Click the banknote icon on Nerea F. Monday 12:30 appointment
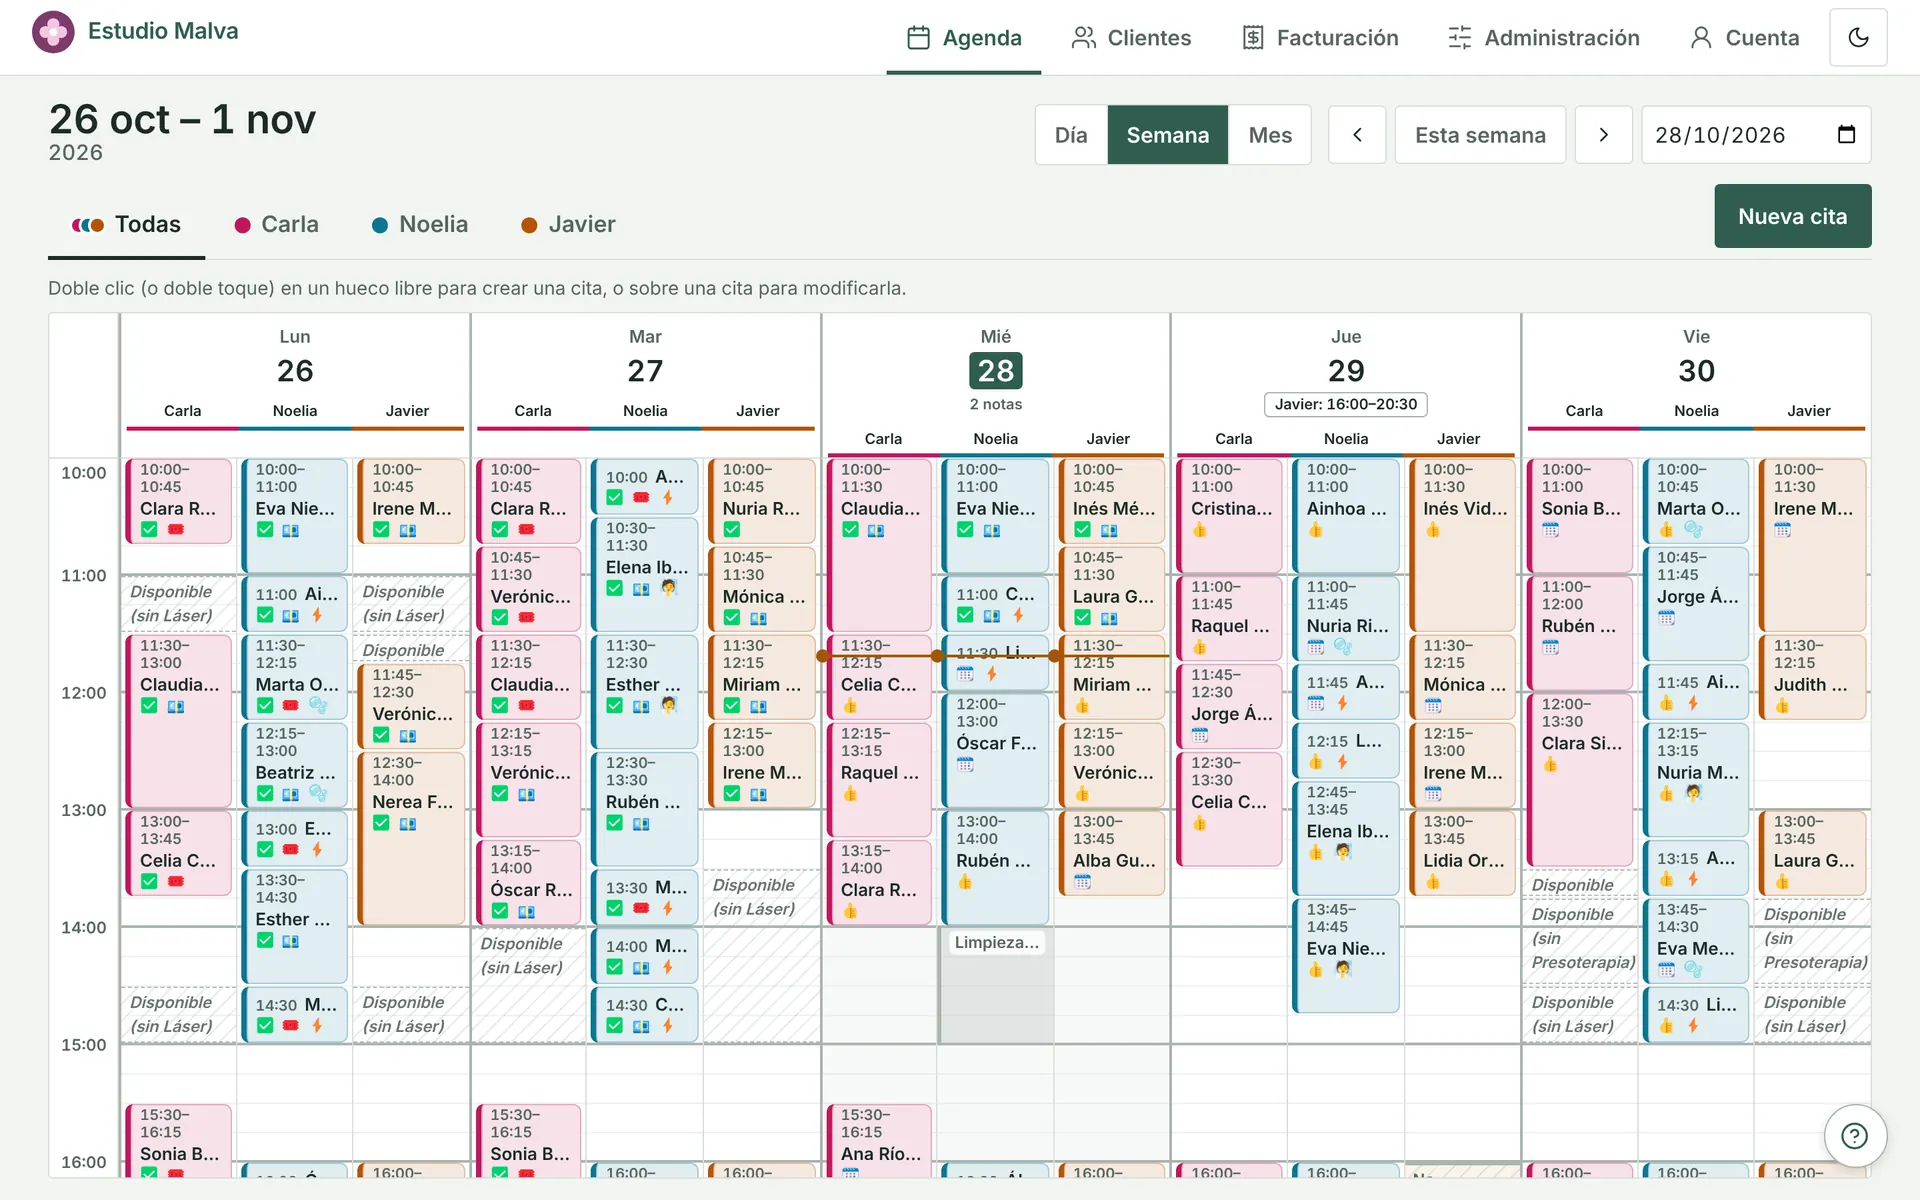 tap(408, 824)
